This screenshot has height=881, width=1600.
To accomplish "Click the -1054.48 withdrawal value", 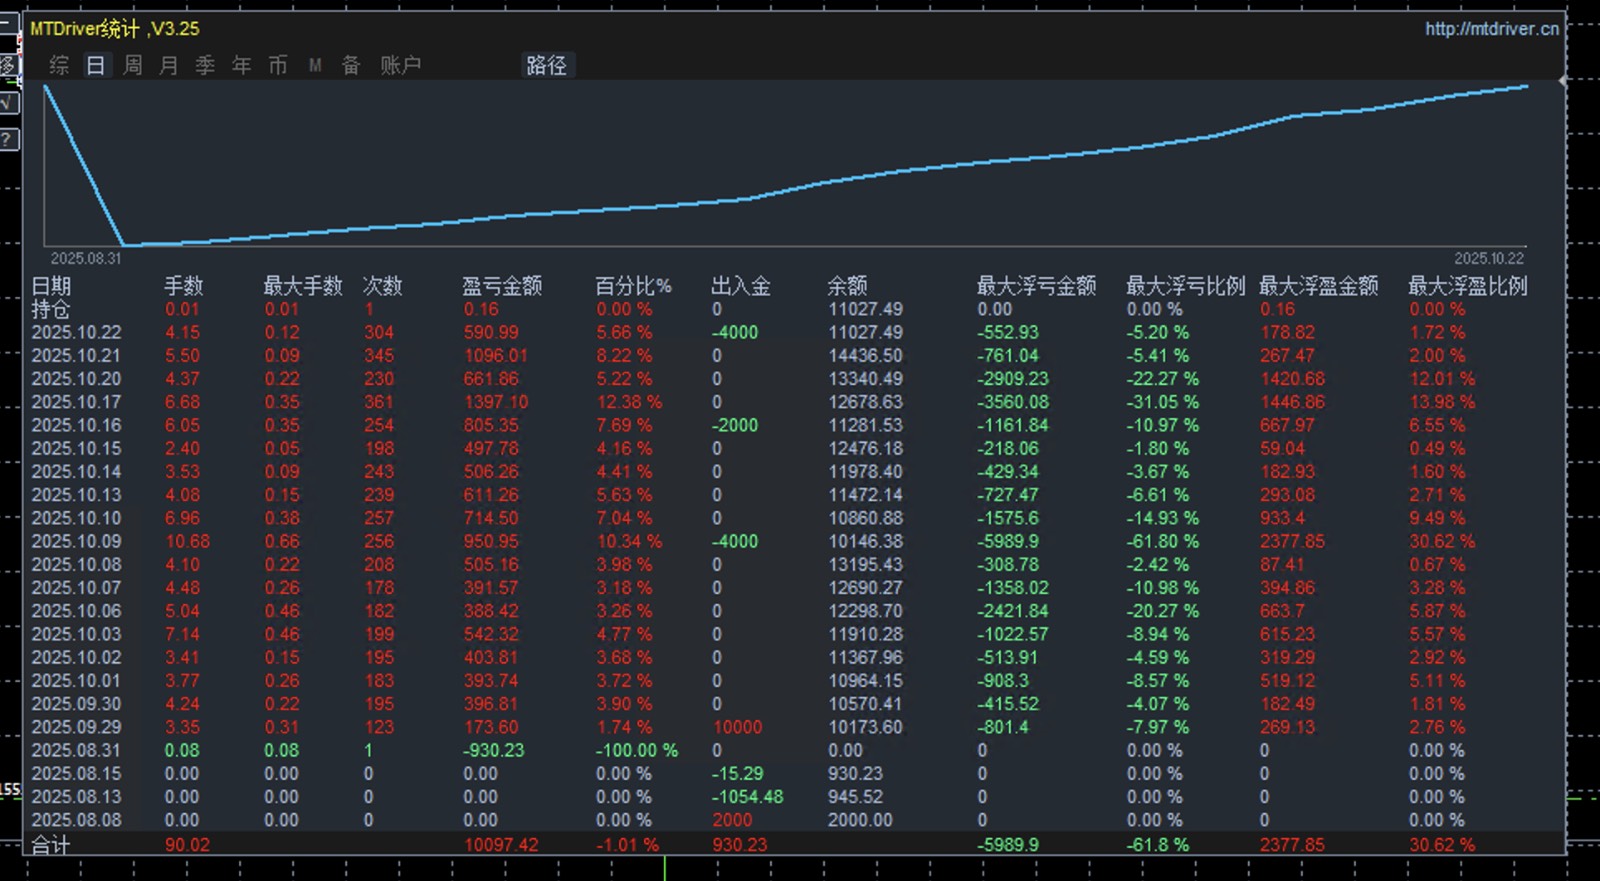I will [x=748, y=797].
